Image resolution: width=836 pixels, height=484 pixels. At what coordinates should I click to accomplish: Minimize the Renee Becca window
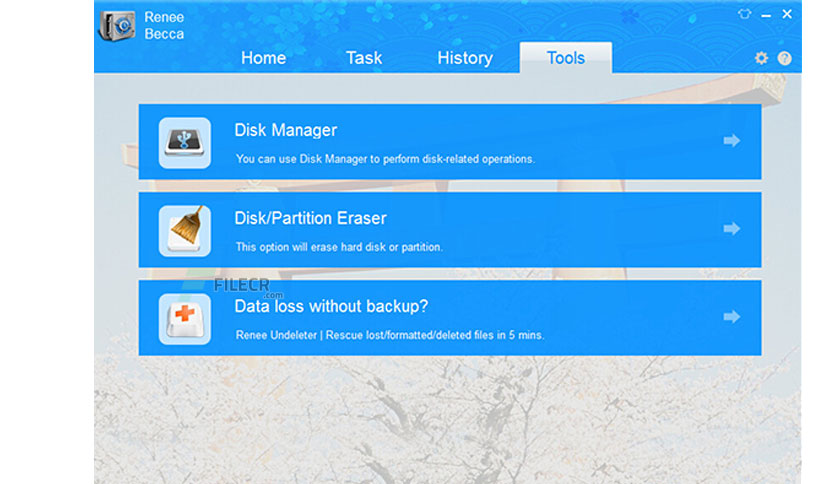(x=766, y=15)
